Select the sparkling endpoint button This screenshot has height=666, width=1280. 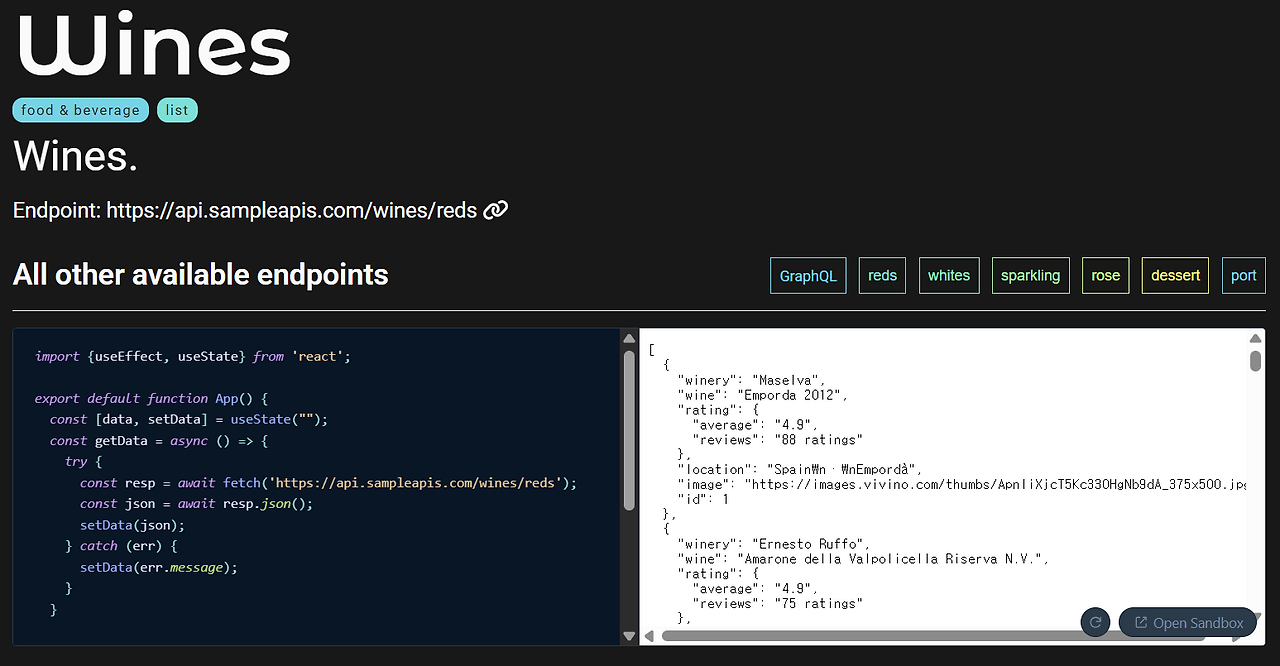(x=1031, y=276)
